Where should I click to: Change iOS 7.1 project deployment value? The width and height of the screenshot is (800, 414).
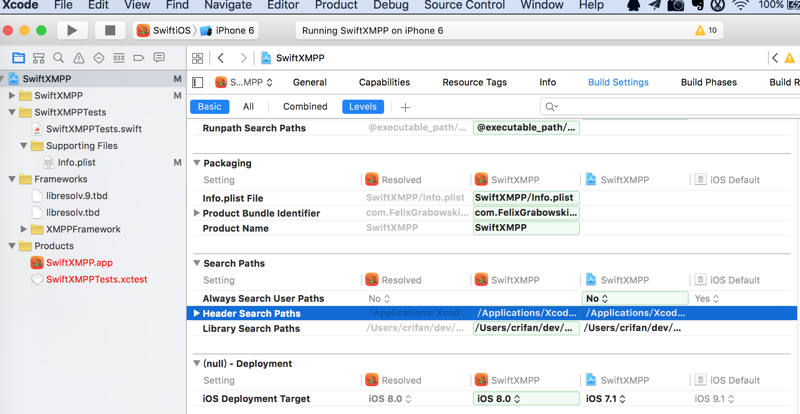pos(606,399)
